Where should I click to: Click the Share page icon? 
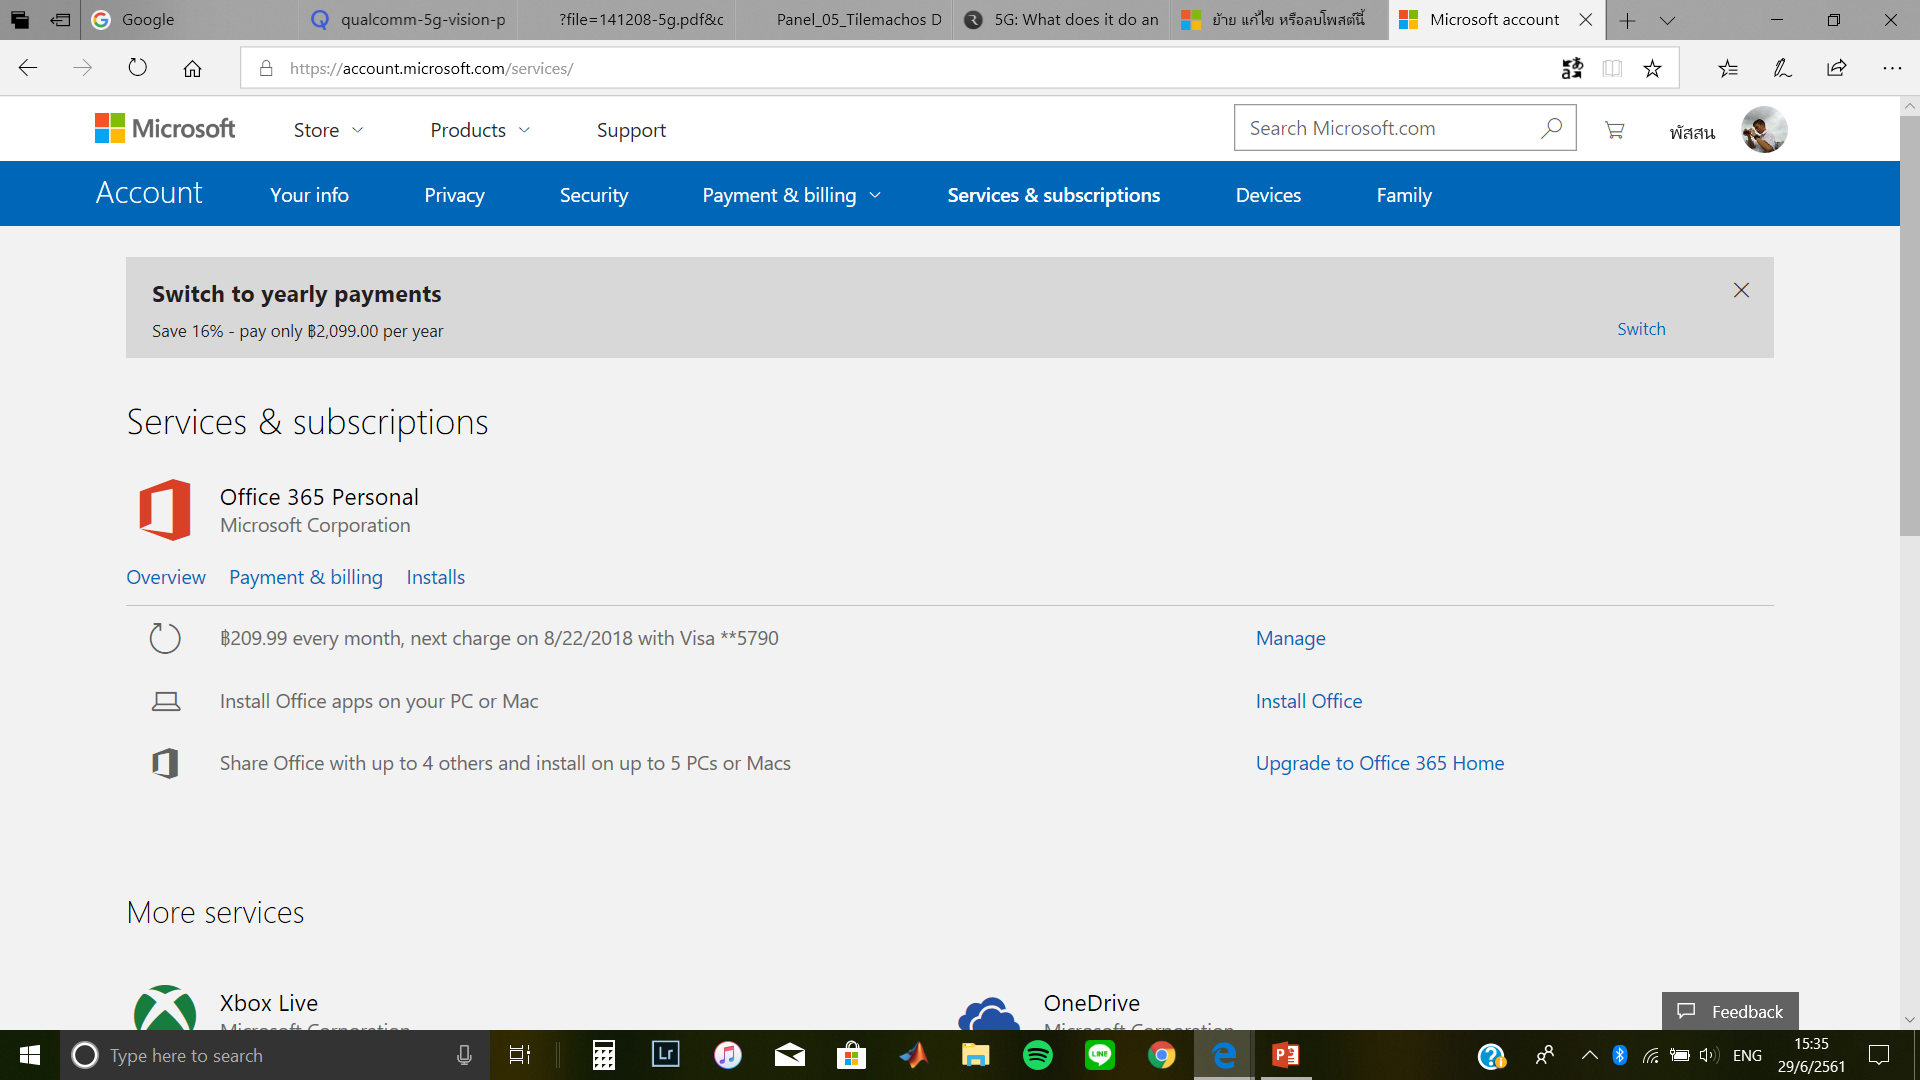[x=1837, y=68]
